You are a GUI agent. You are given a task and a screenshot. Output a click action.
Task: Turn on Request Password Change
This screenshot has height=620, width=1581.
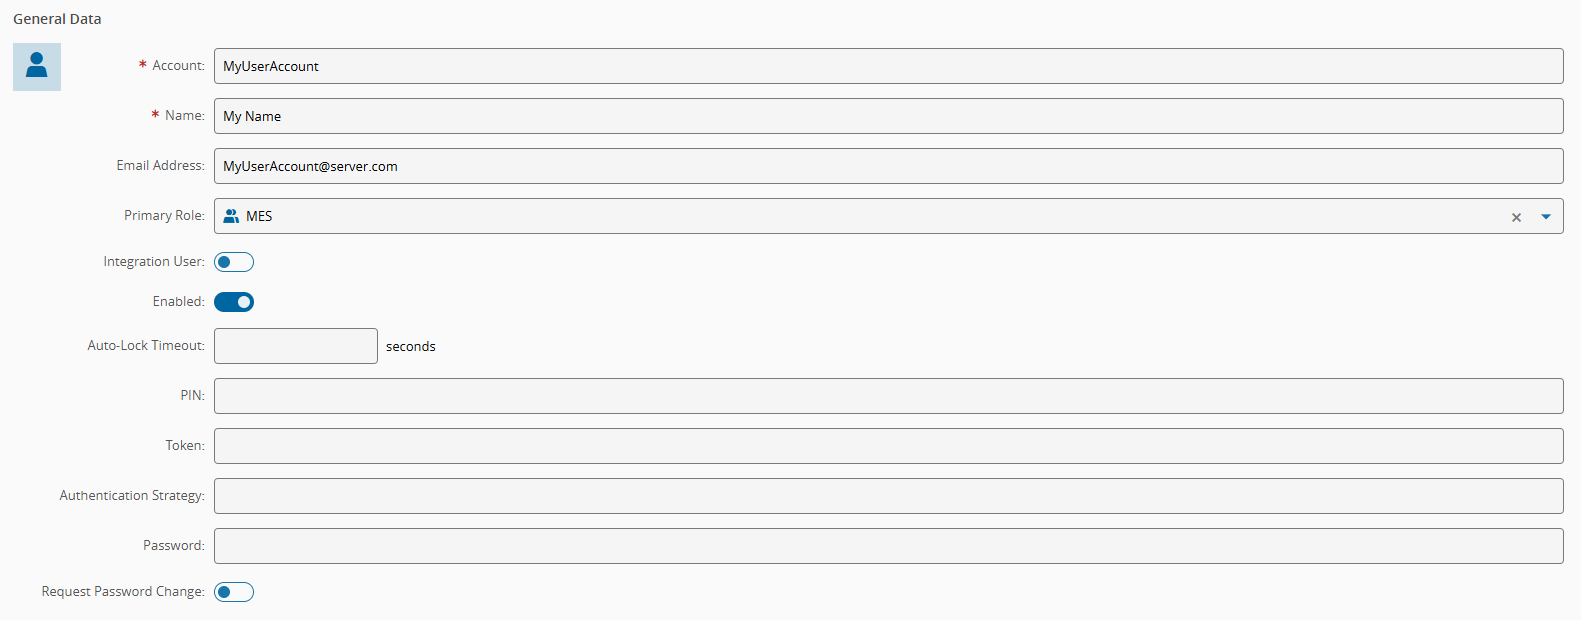(x=234, y=592)
